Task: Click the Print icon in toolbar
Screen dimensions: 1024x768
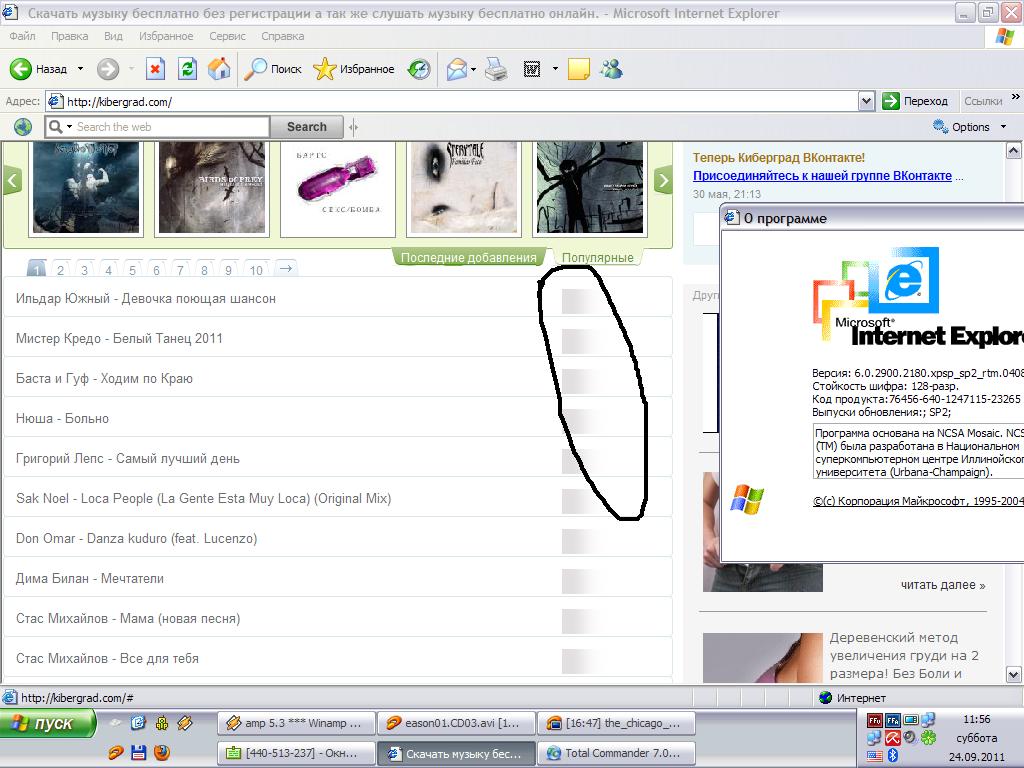Action: point(496,69)
